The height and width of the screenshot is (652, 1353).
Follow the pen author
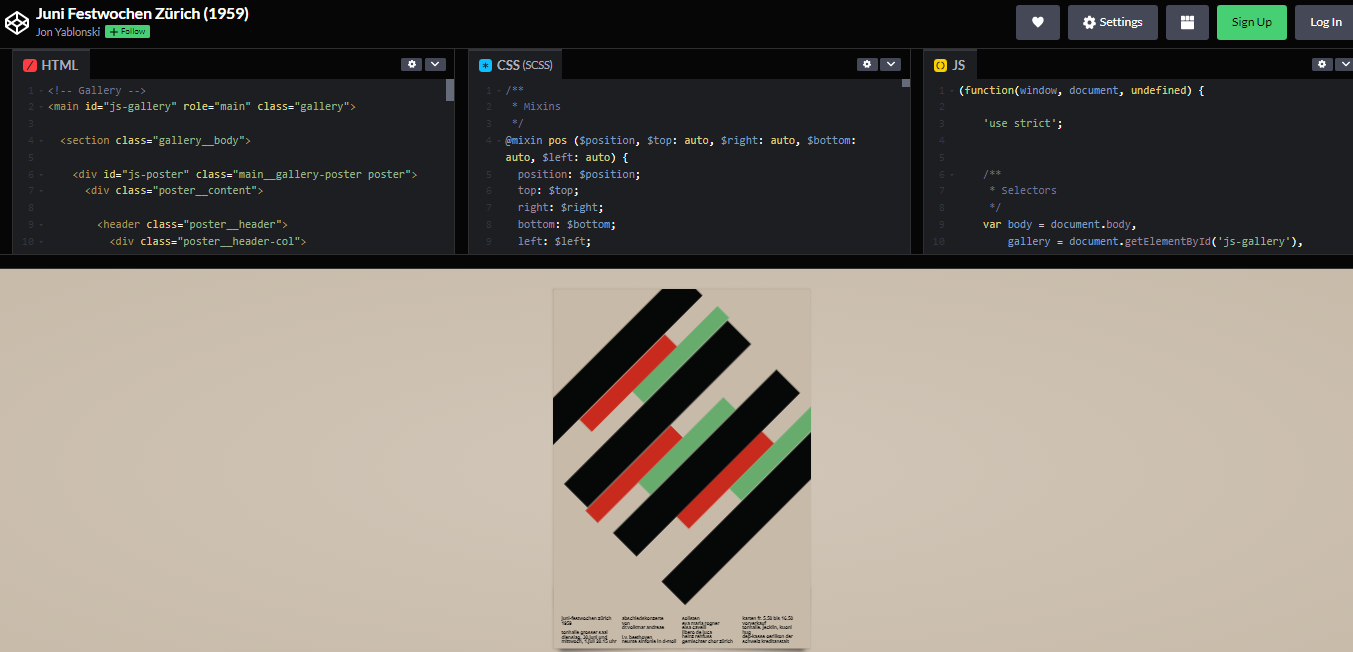[x=127, y=32]
